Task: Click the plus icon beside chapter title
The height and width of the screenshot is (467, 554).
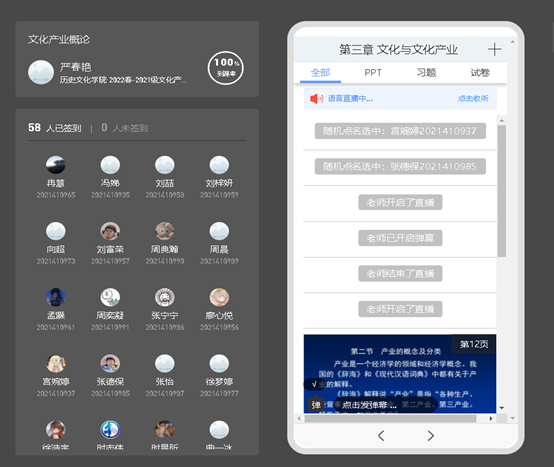Action: 494,49
